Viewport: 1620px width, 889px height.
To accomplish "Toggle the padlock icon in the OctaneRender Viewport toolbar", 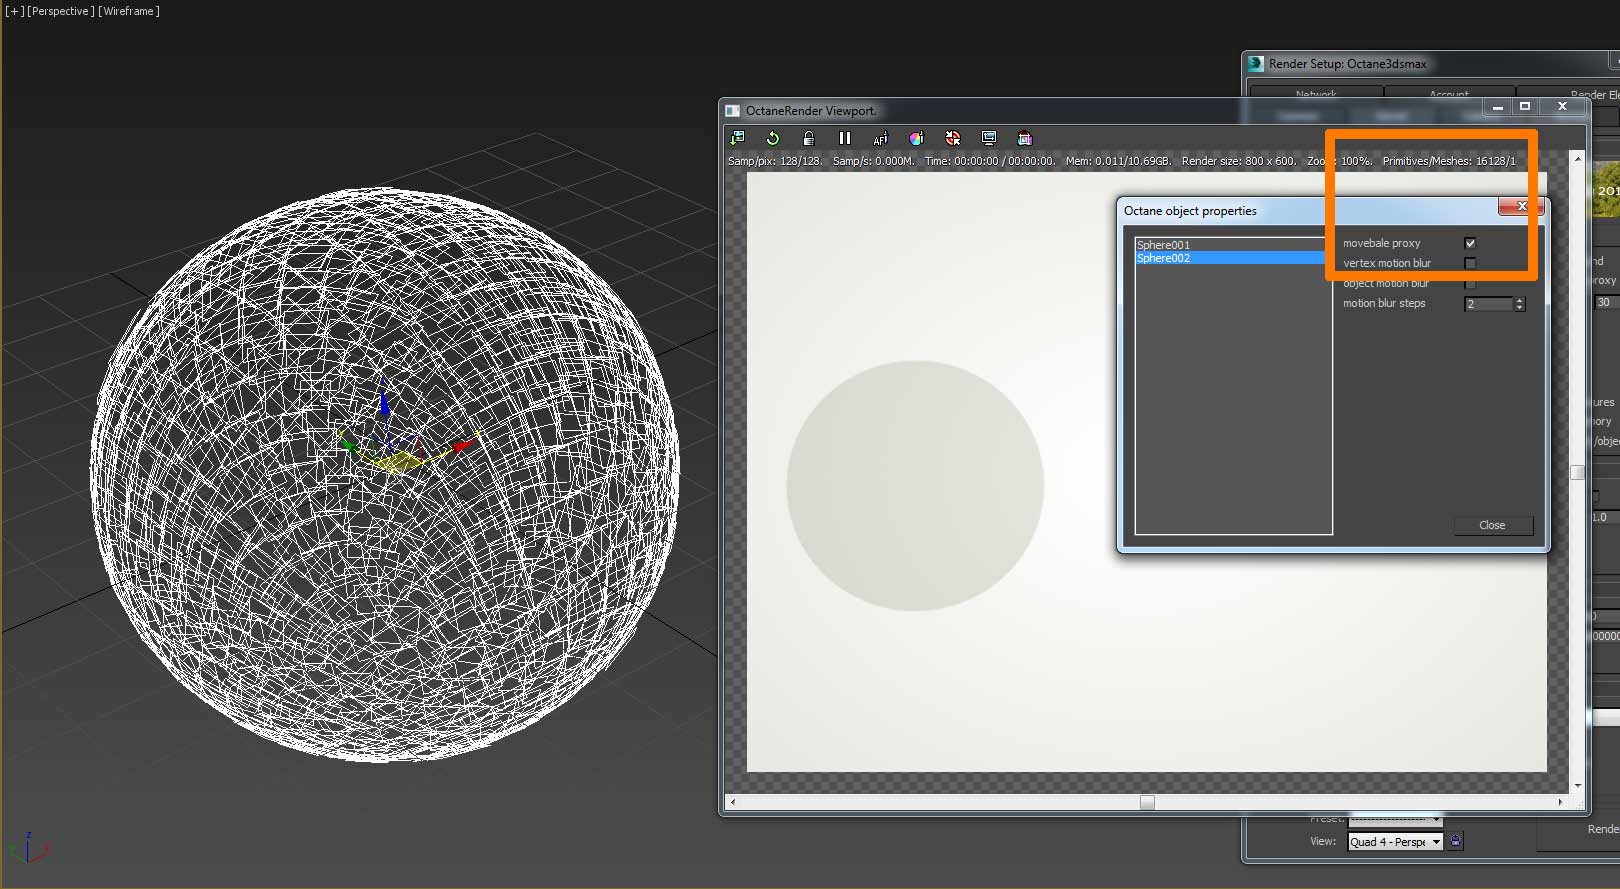I will [809, 138].
